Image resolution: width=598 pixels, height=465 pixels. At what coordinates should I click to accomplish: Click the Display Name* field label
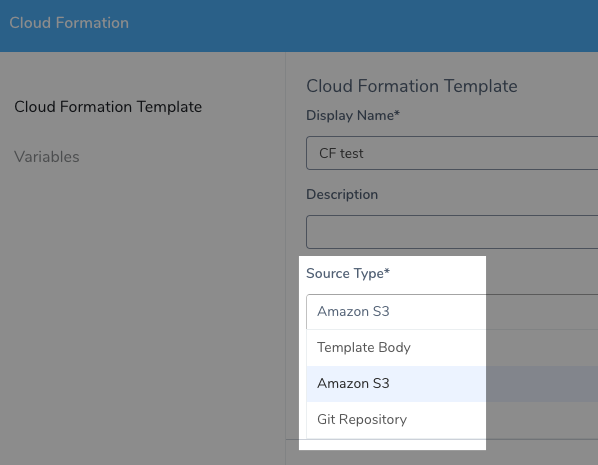pyautogui.click(x=353, y=115)
